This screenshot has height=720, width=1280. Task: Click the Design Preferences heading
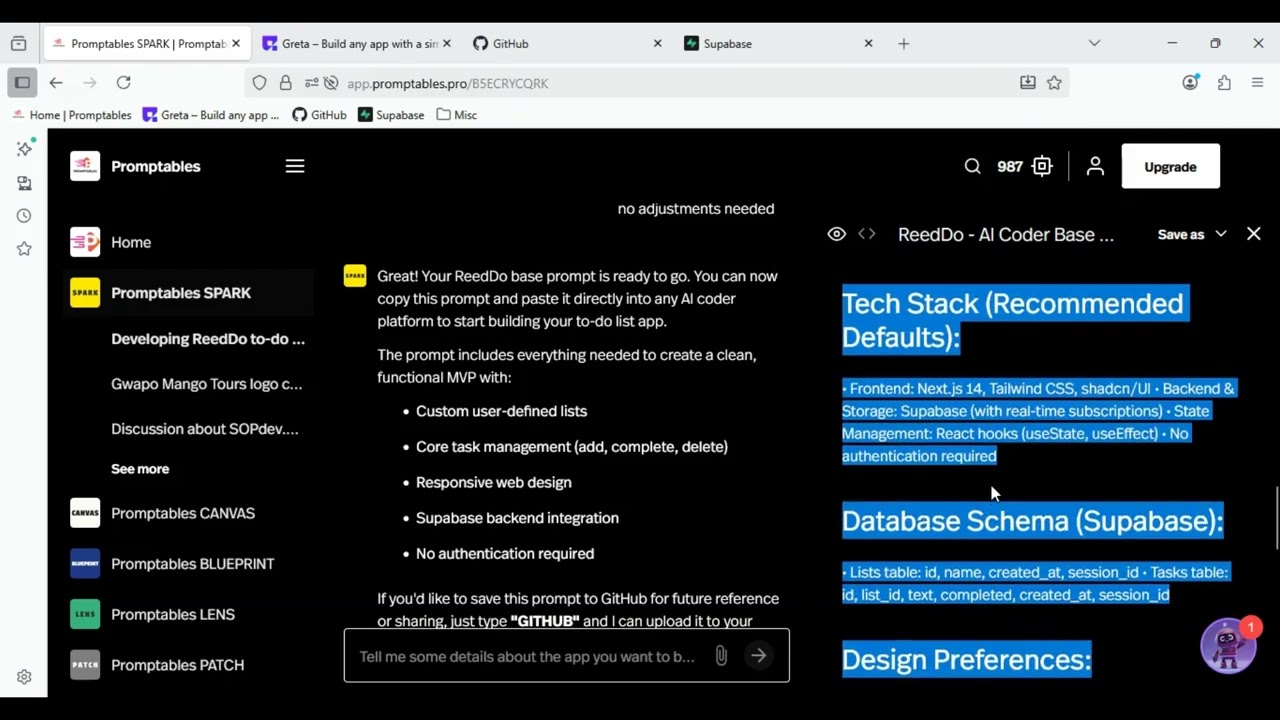[966, 660]
